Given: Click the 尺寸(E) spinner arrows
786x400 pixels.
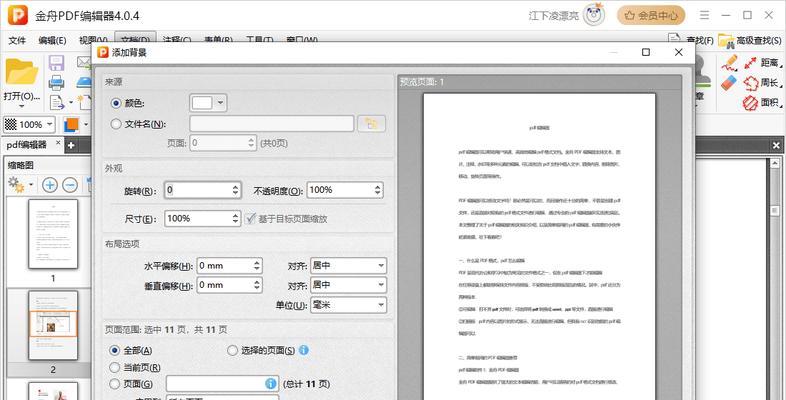Looking at the screenshot, I should coord(236,219).
